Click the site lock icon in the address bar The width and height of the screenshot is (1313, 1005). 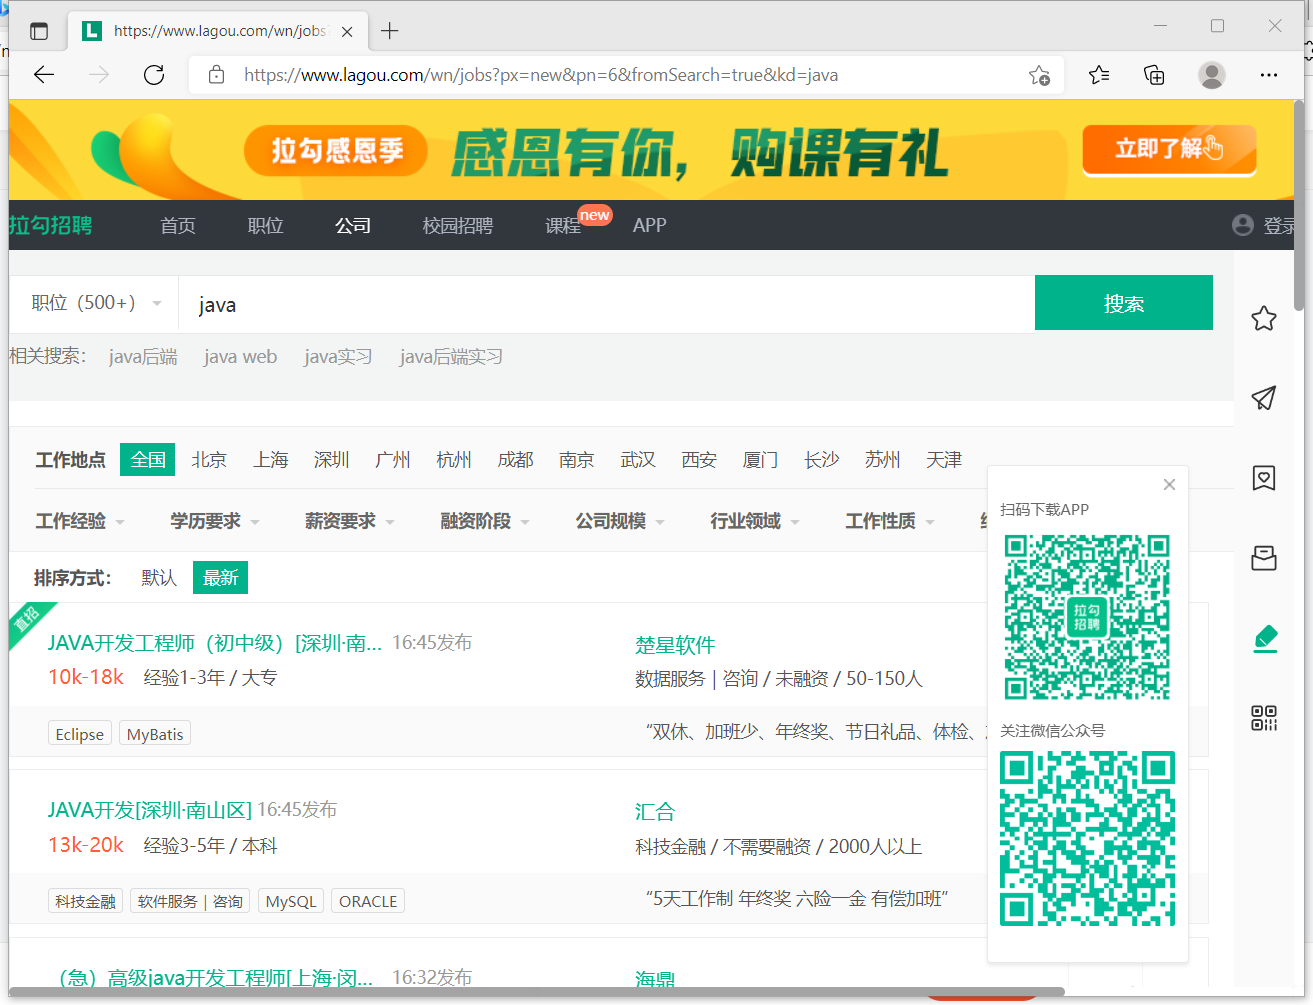[216, 75]
